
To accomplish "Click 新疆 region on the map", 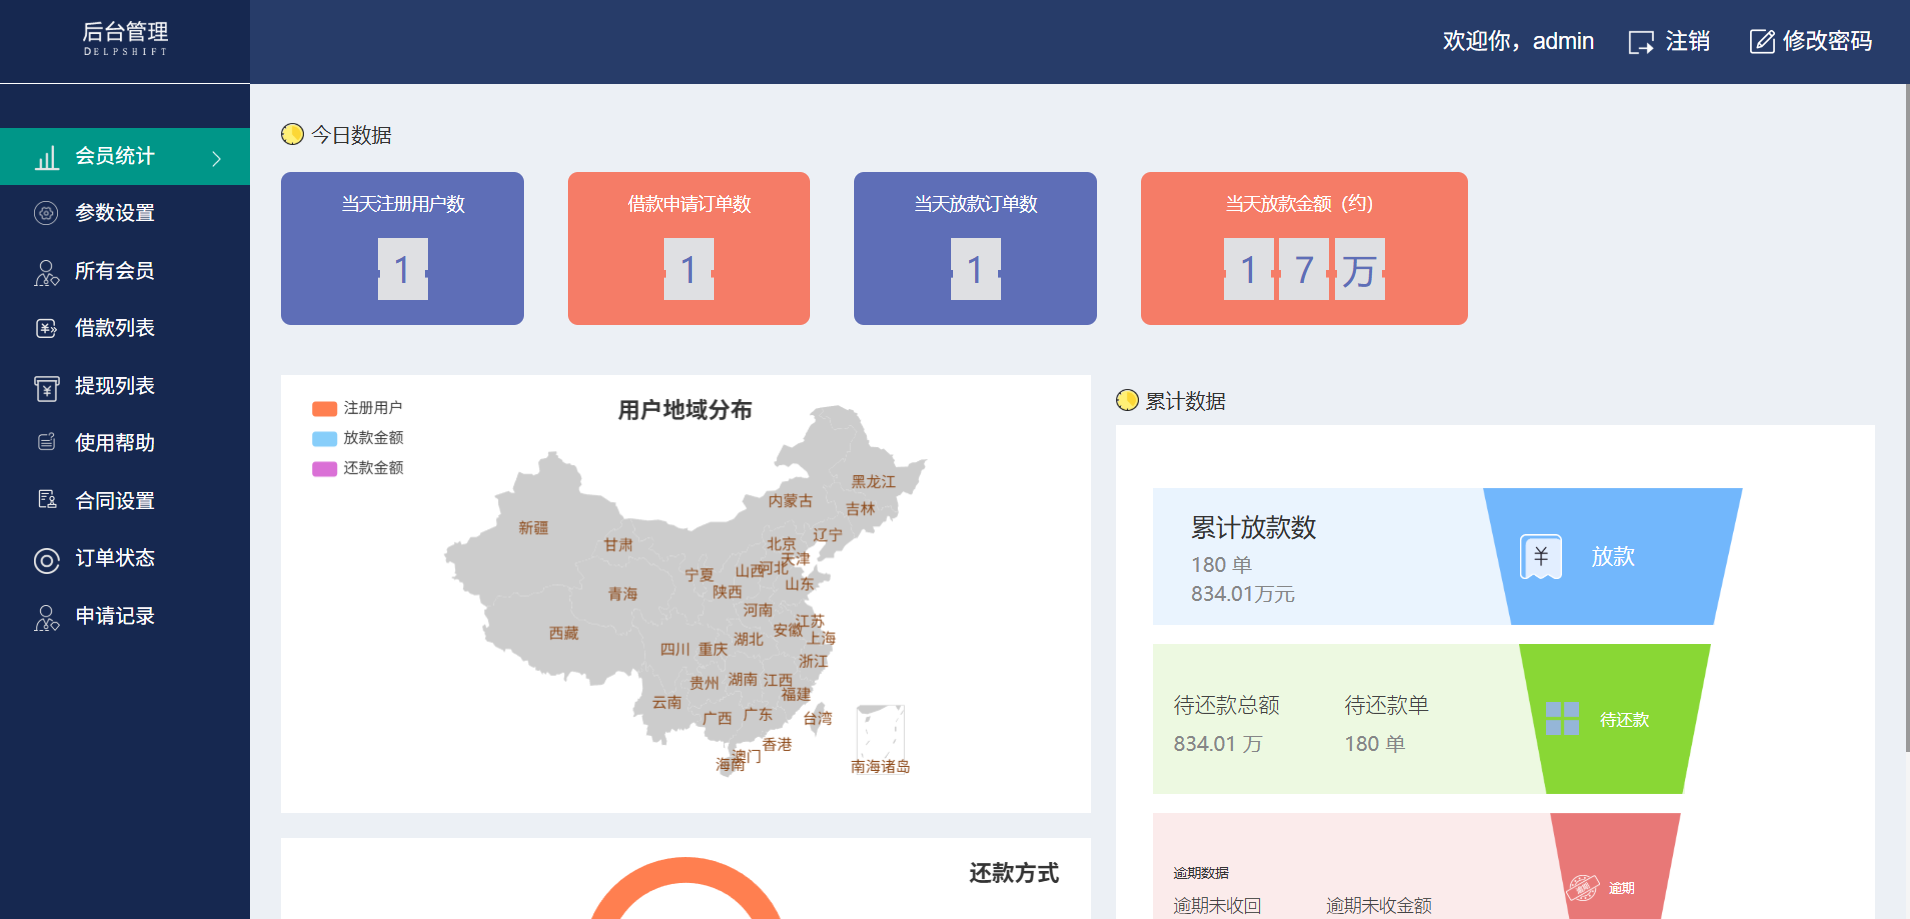I will [532, 528].
